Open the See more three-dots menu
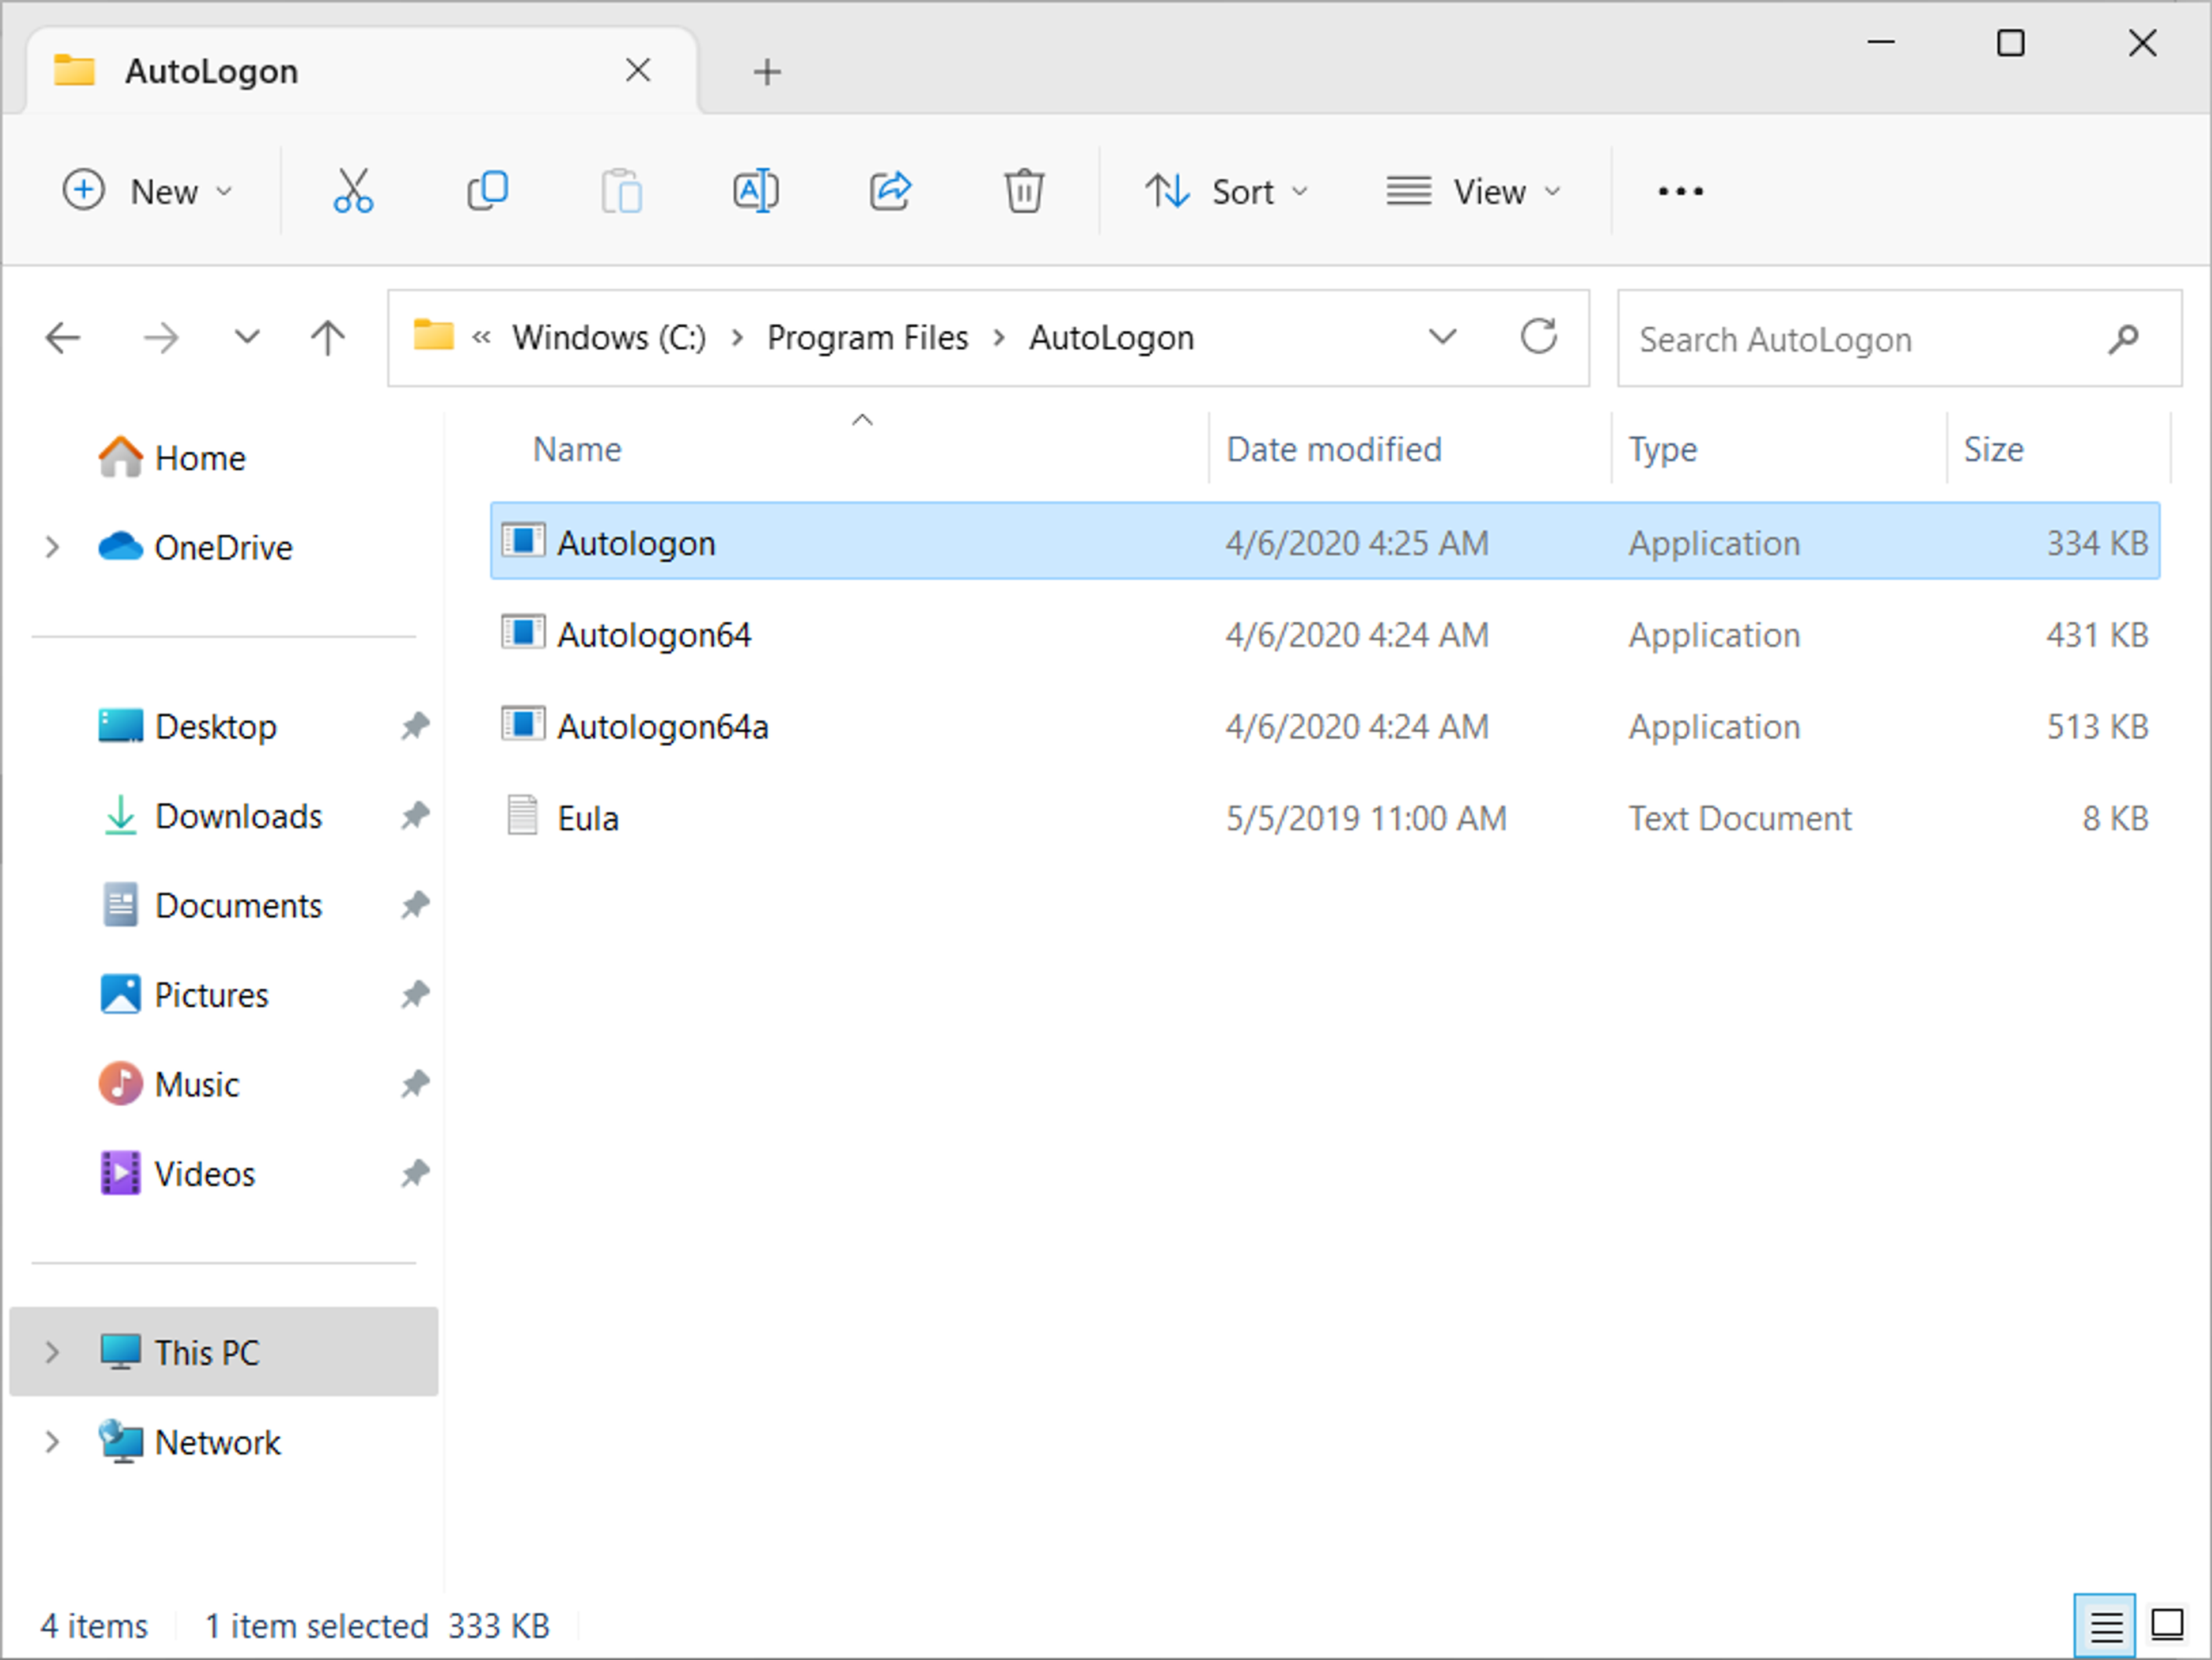Screen dimensions: 2212x1660 1680,191
